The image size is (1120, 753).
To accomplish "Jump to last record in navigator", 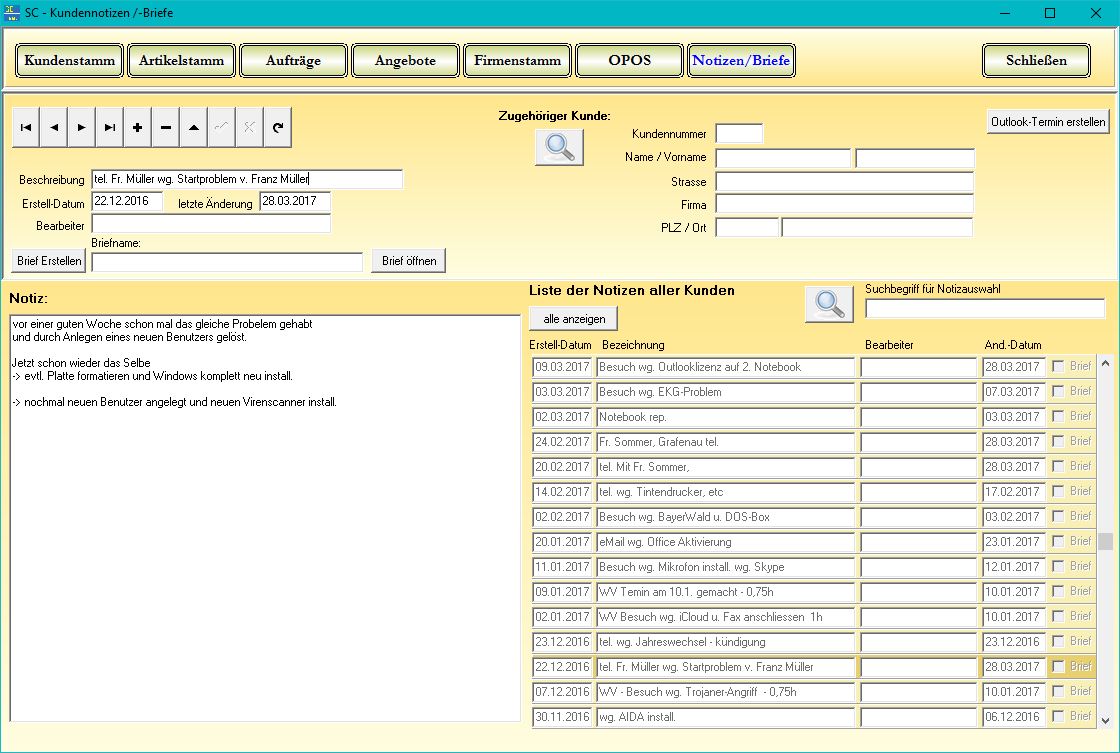I will click(109, 128).
